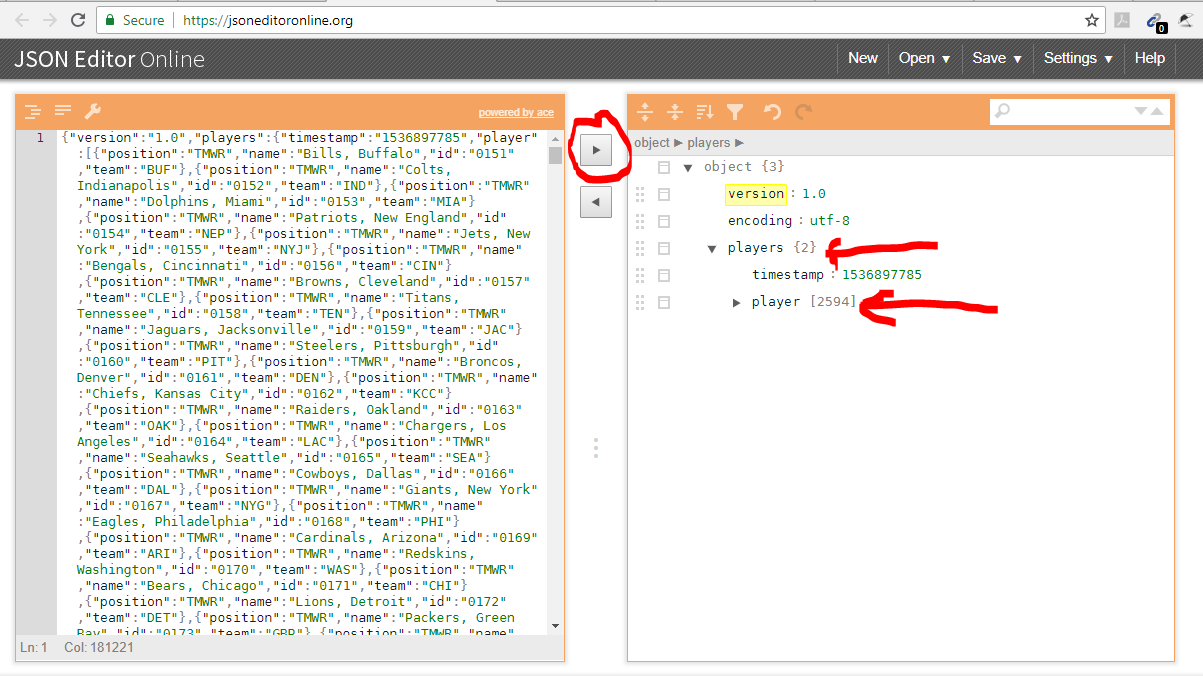Open the Save menu item
This screenshot has height=676, width=1203.
click(x=995, y=58)
